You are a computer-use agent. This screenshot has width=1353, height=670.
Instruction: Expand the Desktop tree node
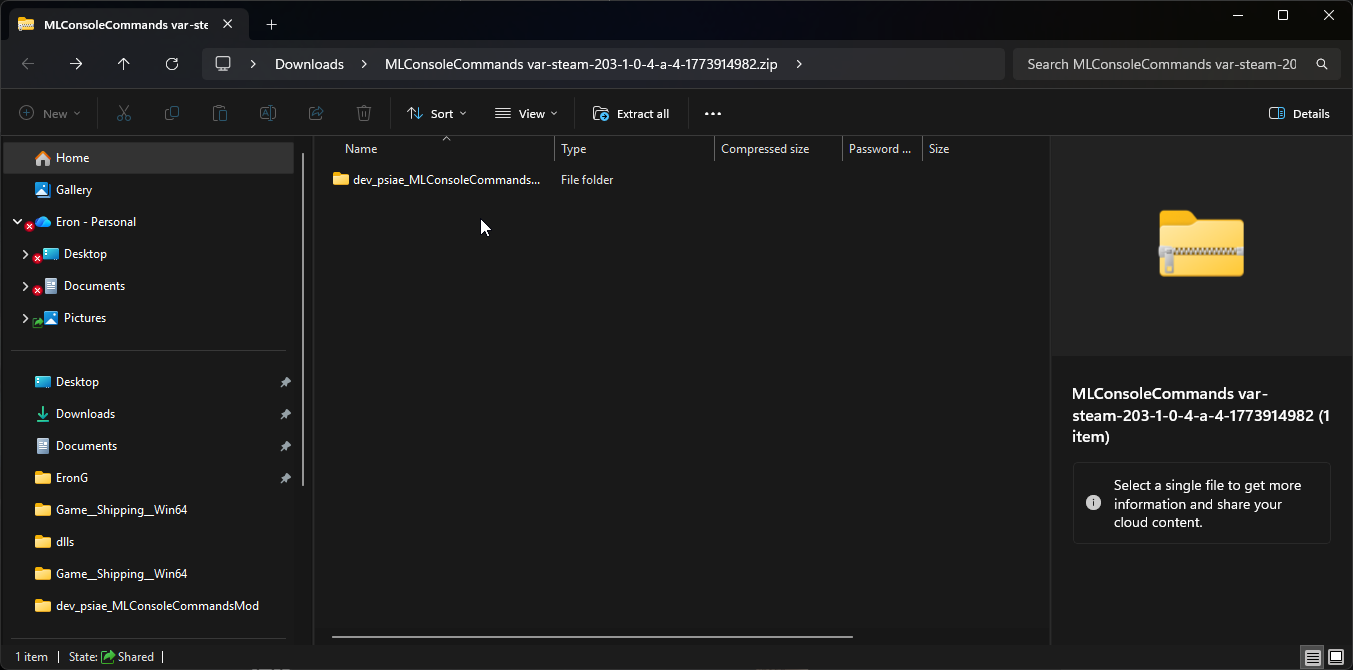tap(25, 254)
